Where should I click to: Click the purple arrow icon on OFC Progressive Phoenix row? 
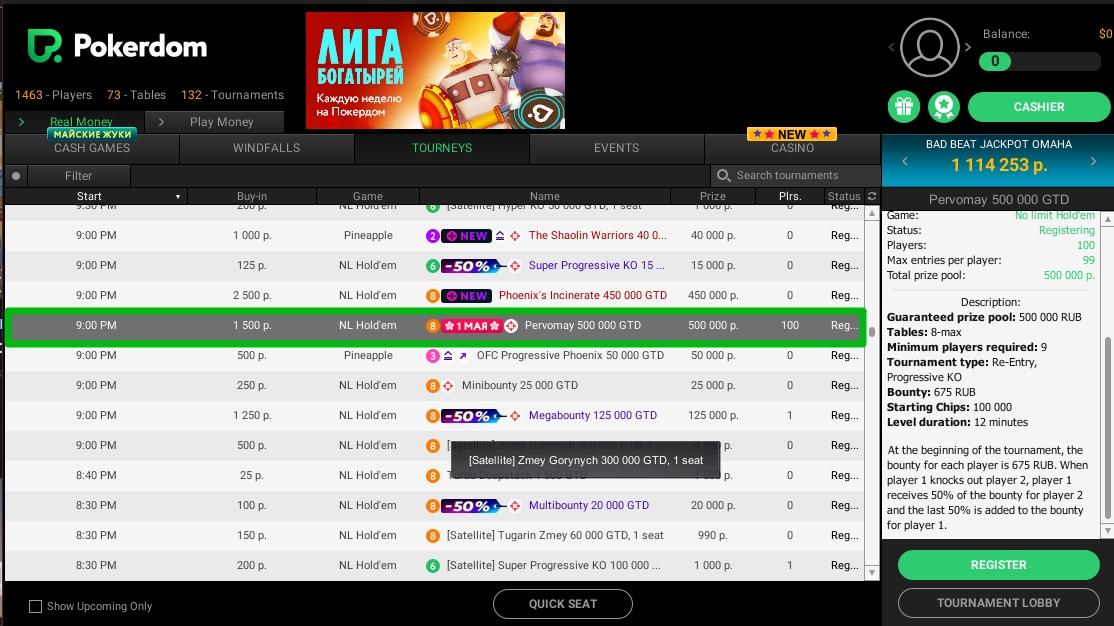463,355
